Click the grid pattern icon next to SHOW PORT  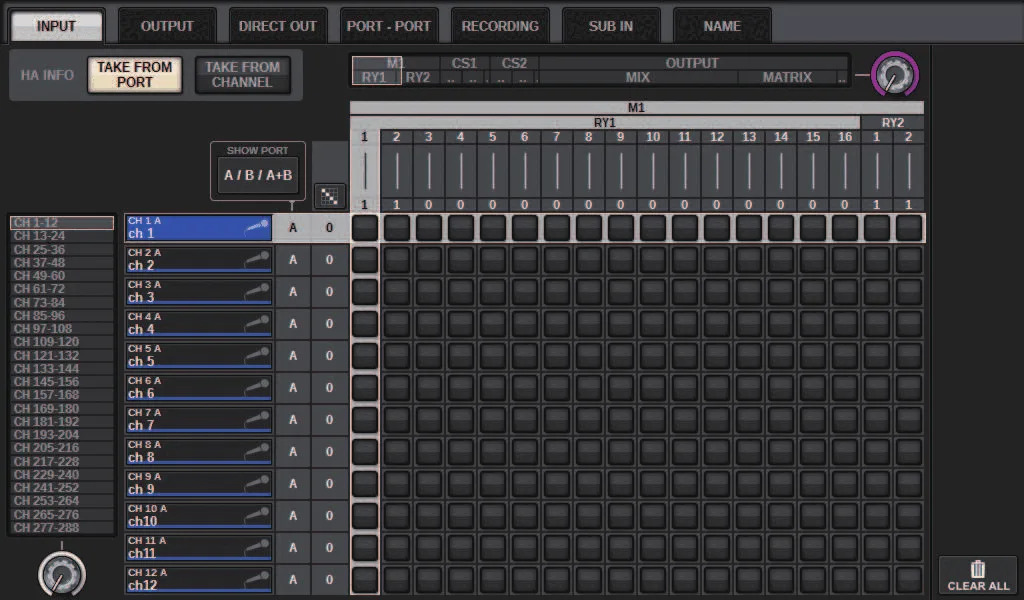(x=329, y=196)
